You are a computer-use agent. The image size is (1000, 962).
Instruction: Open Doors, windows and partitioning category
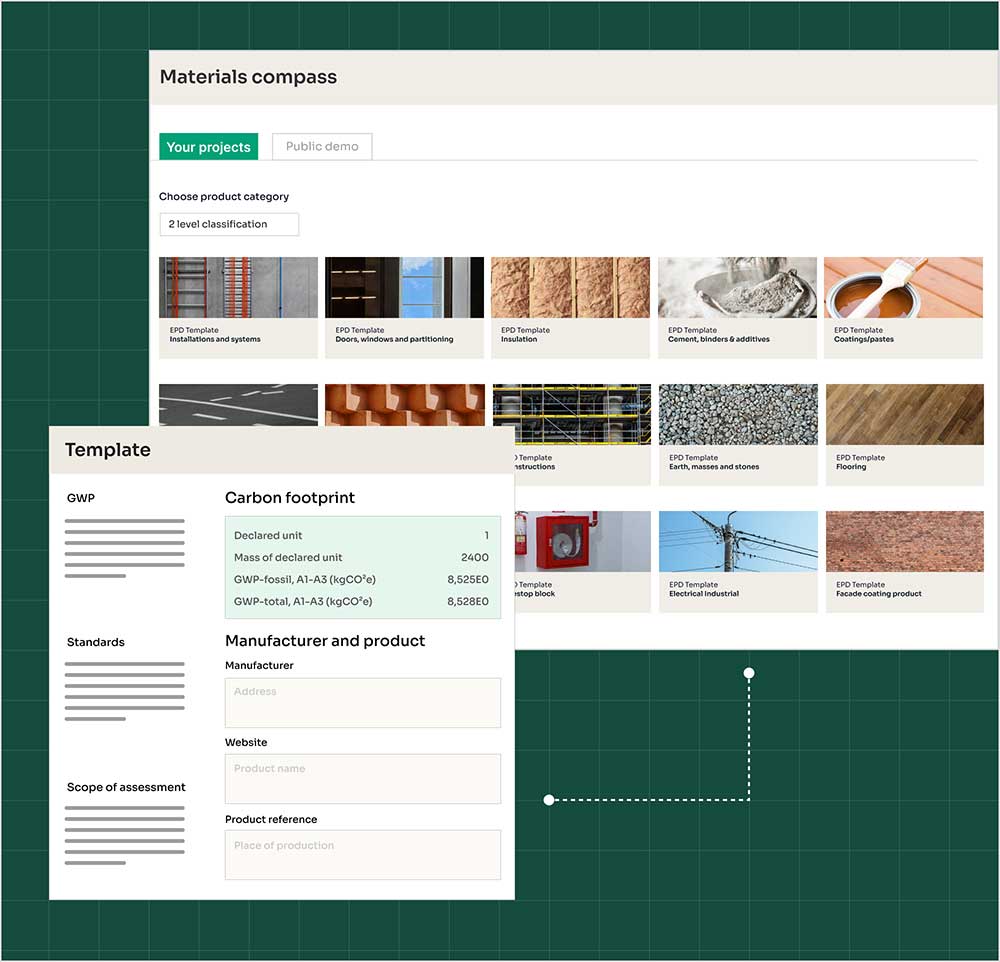(404, 307)
